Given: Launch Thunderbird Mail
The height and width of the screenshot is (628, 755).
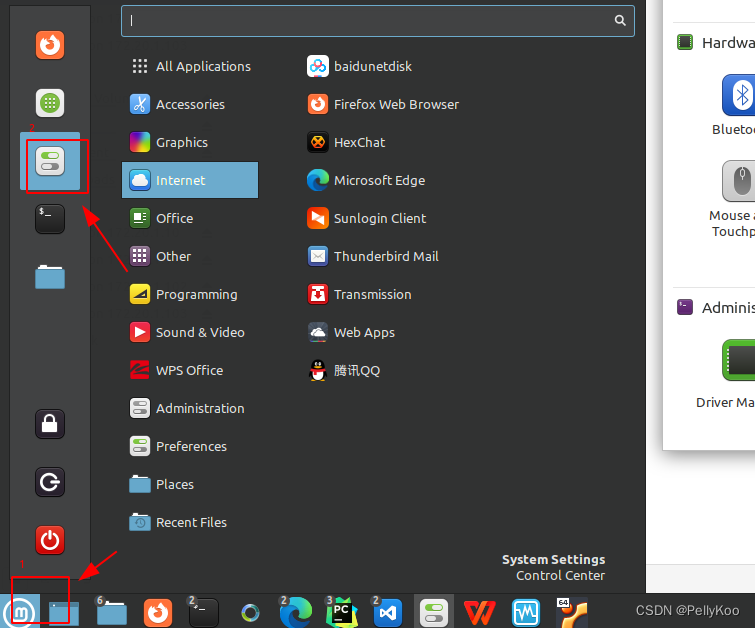Looking at the screenshot, I should [x=373, y=256].
